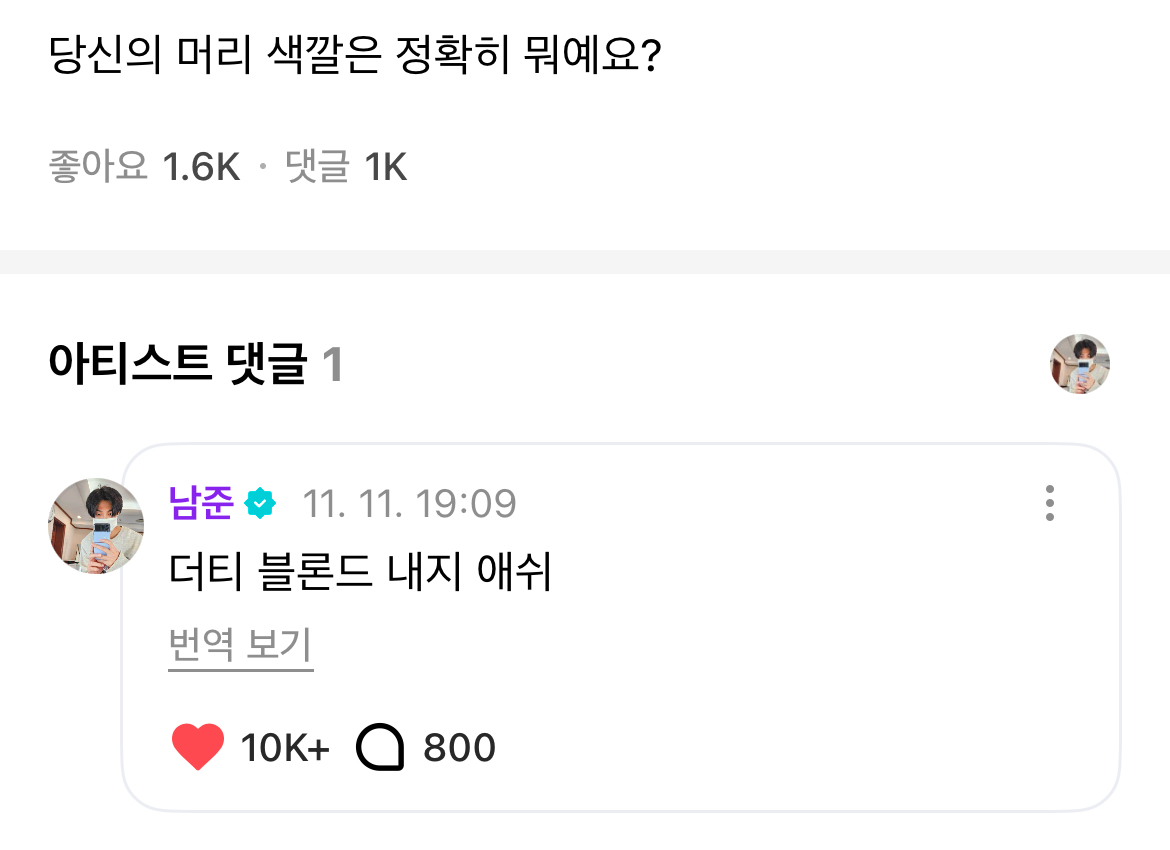The width and height of the screenshot is (1170, 850).
Task: Click the gray number 1 after 아티스트 댓글
Action: [333, 365]
